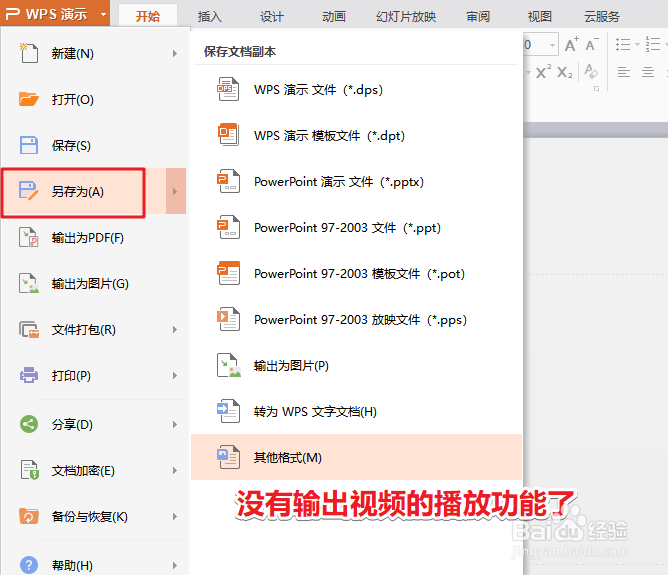Screen dimensions: 668x575
Task: Click the .pptx file format icon
Action: click(228, 181)
